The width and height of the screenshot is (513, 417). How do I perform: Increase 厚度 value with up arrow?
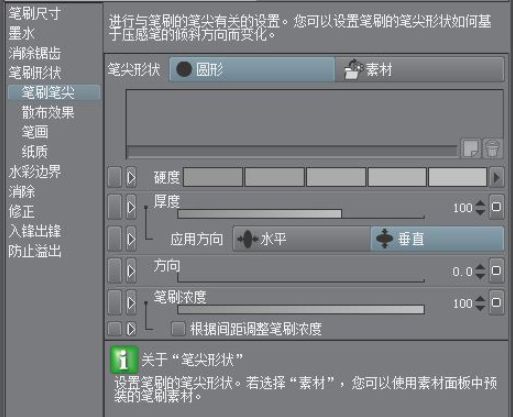click(x=480, y=203)
